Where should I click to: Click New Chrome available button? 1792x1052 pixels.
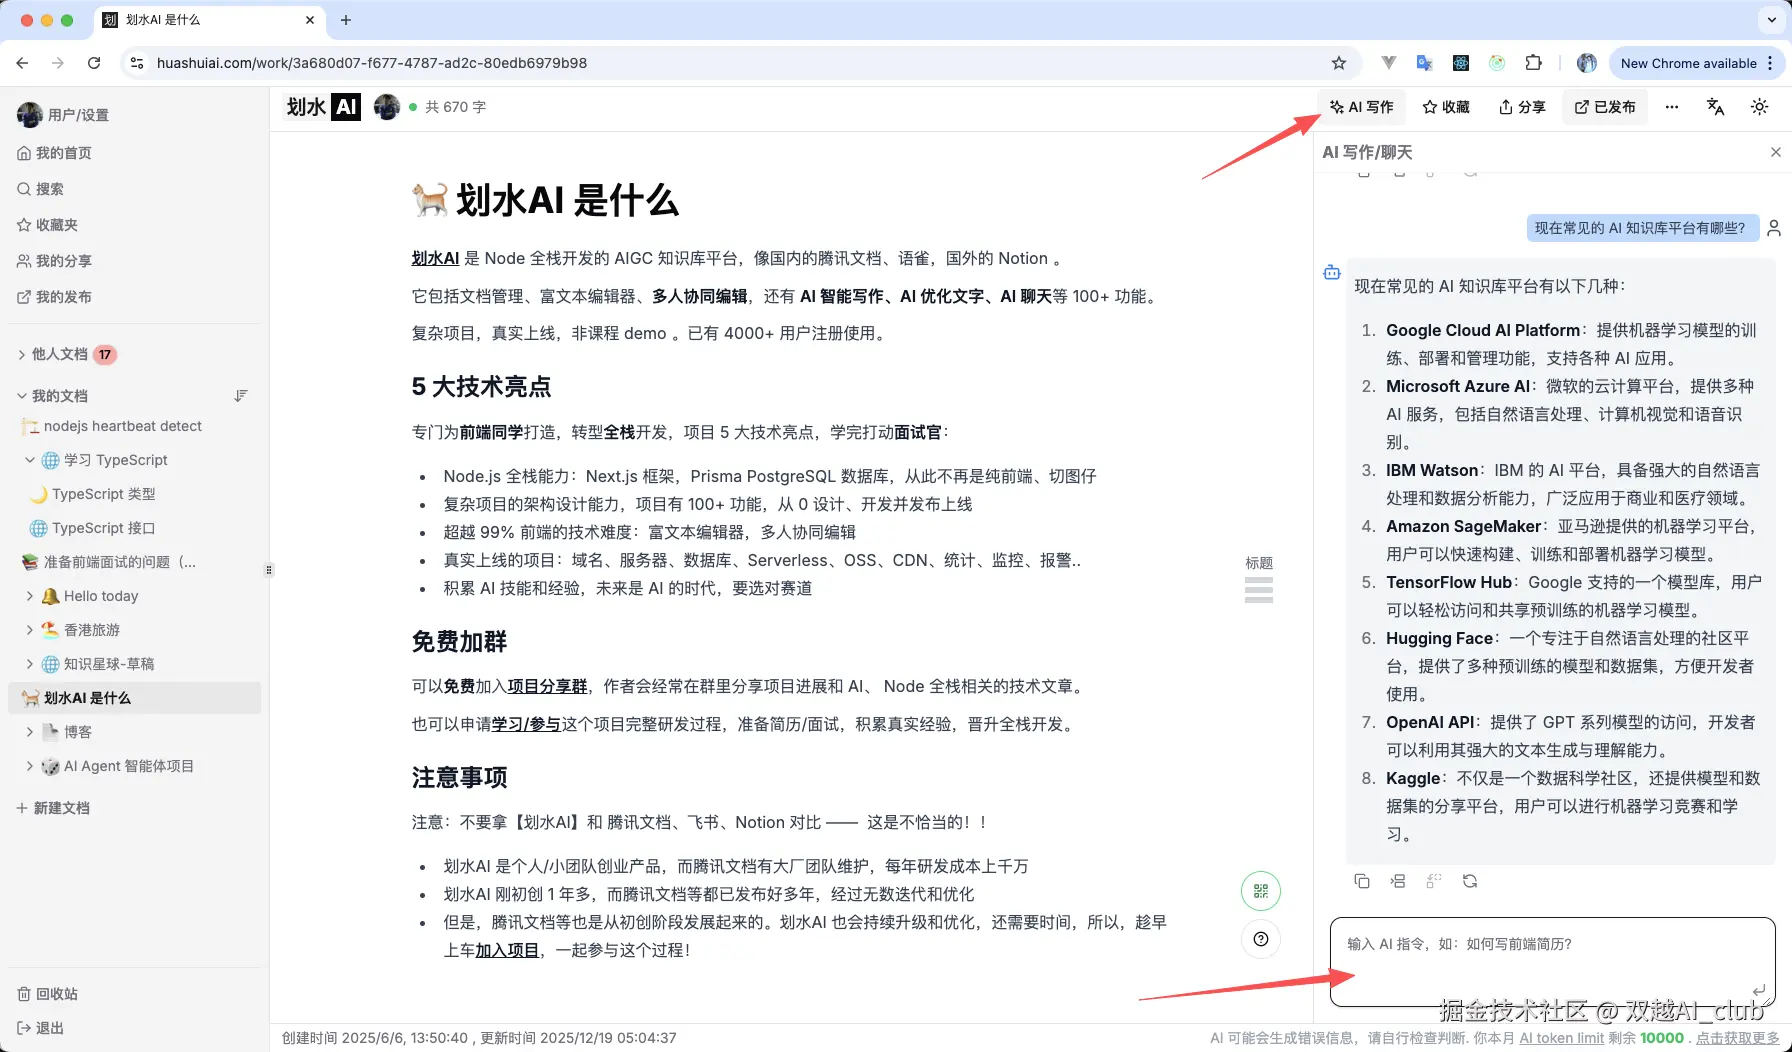click(x=1696, y=63)
